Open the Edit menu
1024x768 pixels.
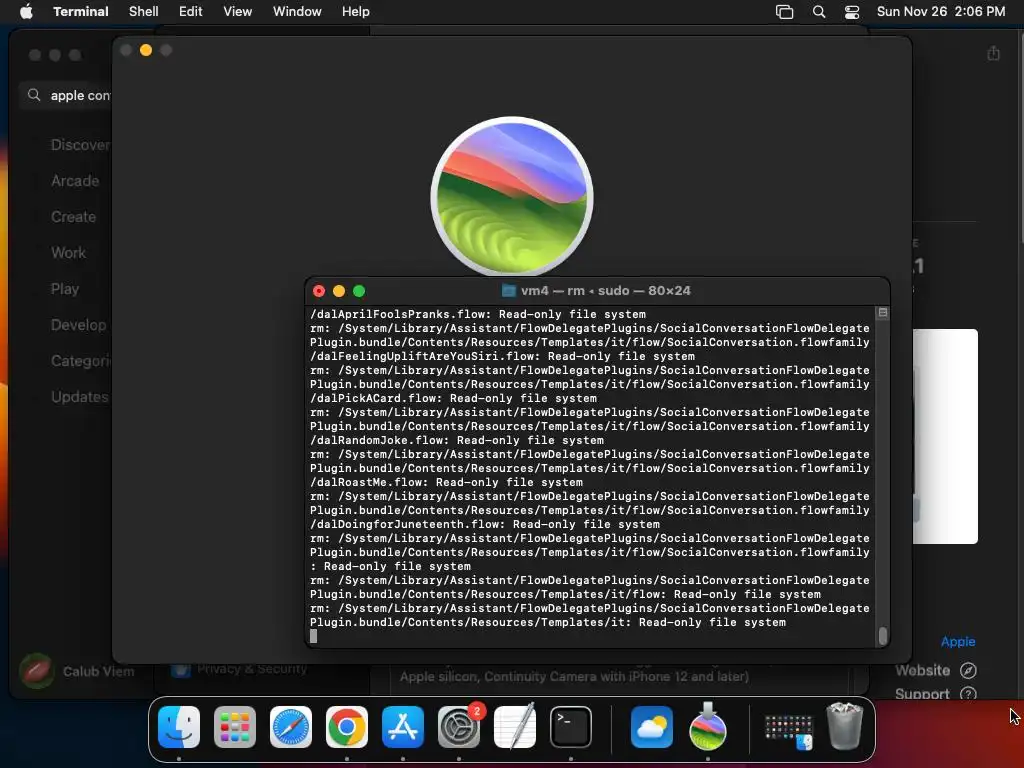[x=191, y=12]
